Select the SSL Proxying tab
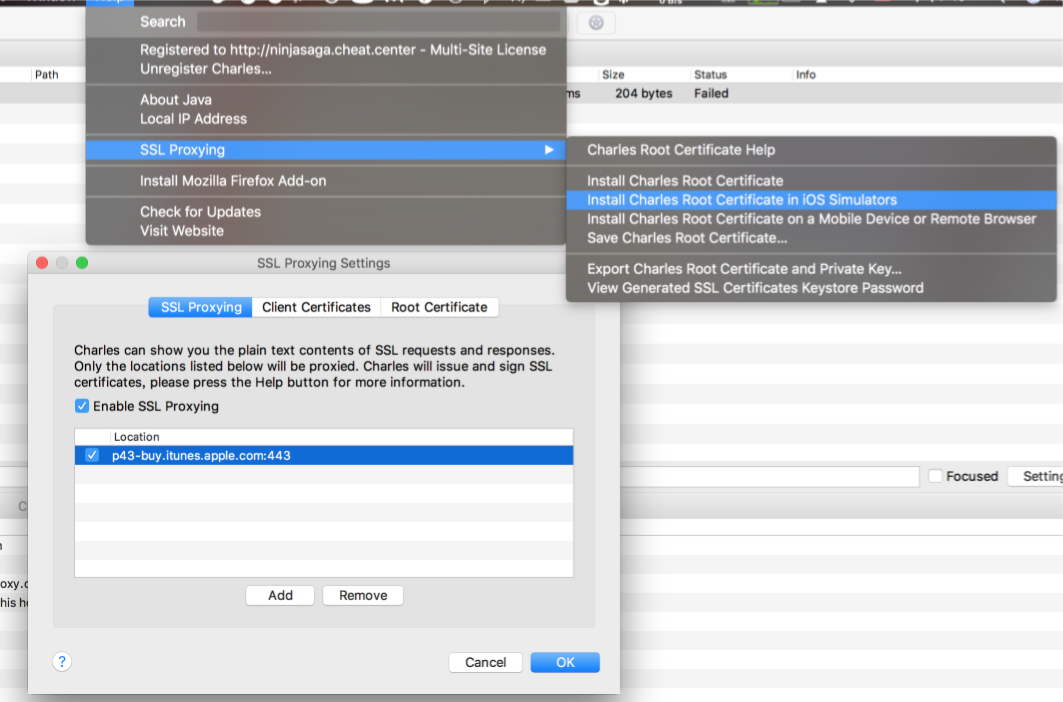This screenshot has height=702, width=1063. pos(201,307)
